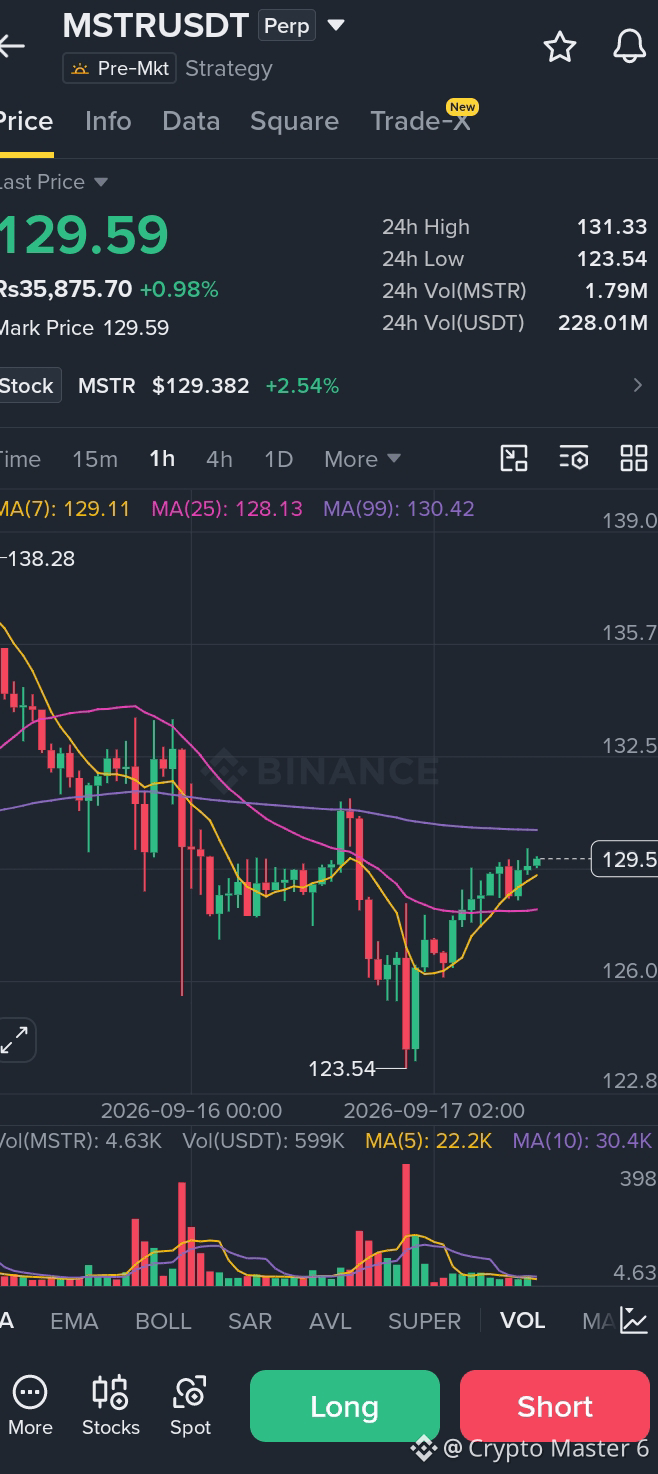Expand the More timeframes dropdown
Viewport: 658px width, 1474px height.
[x=362, y=459]
